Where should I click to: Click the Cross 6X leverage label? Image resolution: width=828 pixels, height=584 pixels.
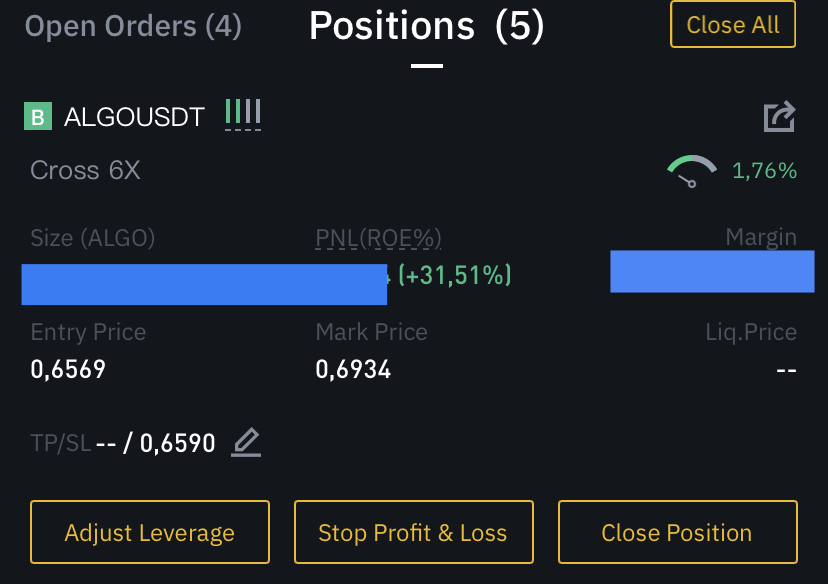click(85, 171)
